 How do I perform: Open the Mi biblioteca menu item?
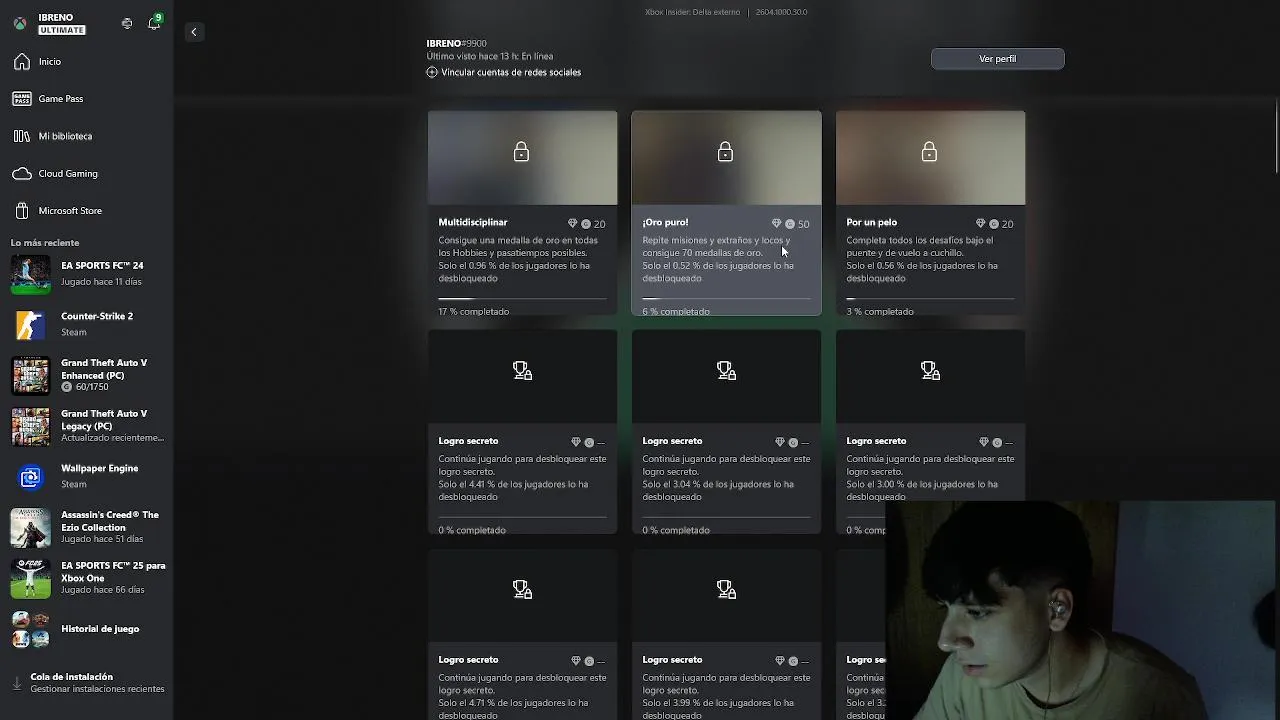[87, 136]
